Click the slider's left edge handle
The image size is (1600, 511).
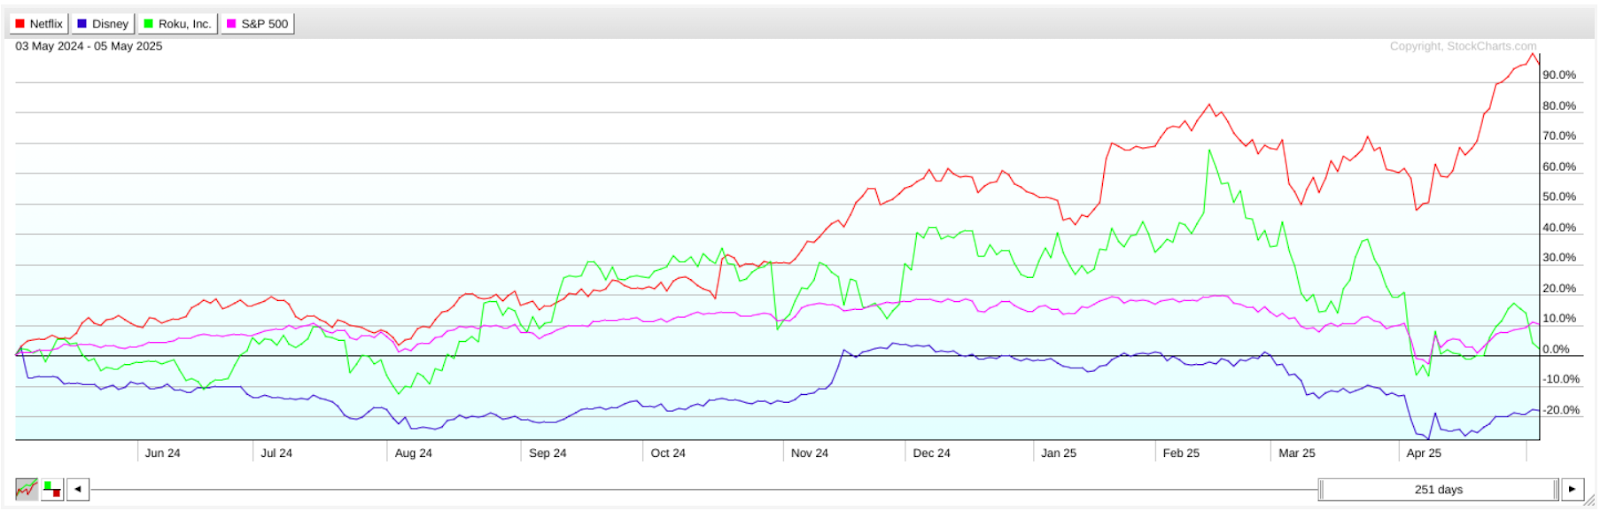[1321, 489]
